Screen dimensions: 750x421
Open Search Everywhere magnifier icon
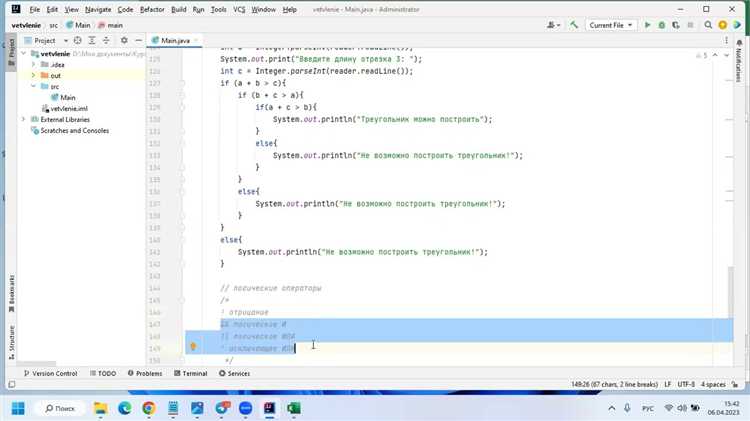[708, 25]
